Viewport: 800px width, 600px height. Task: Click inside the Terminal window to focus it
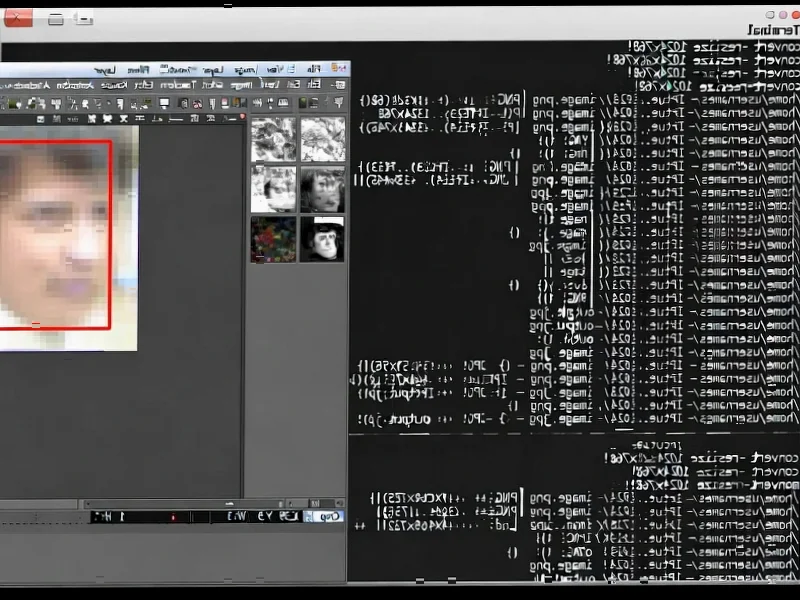[570, 300]
